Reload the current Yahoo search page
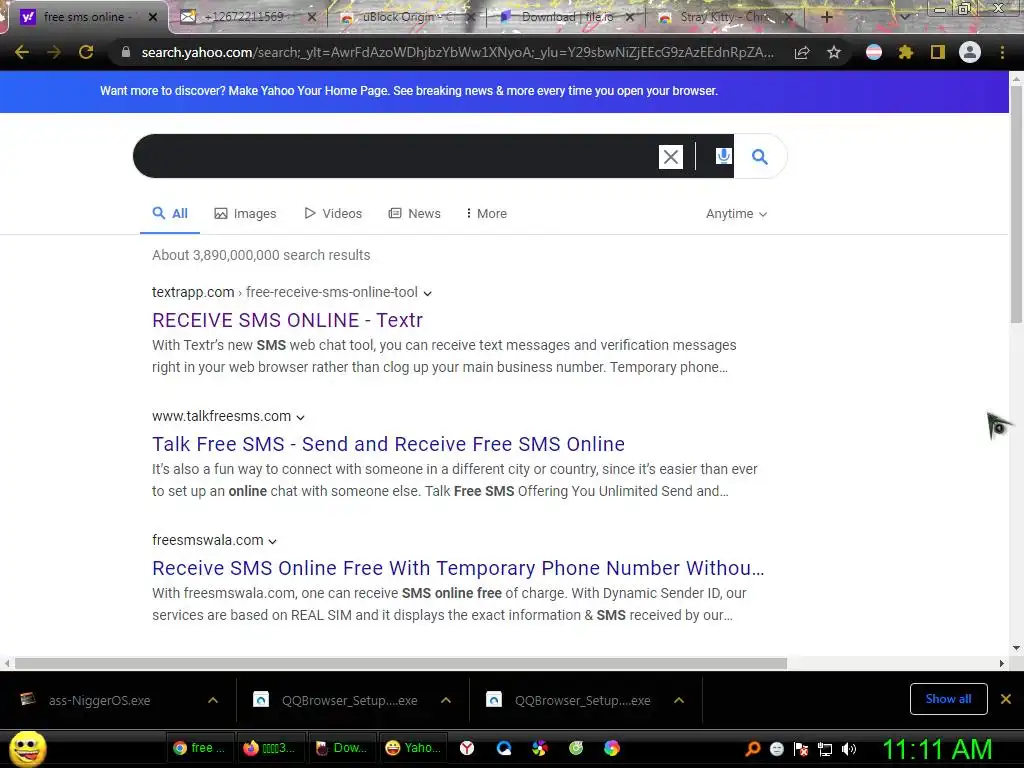Screen dimensions: 1024x768 point(86,52)
